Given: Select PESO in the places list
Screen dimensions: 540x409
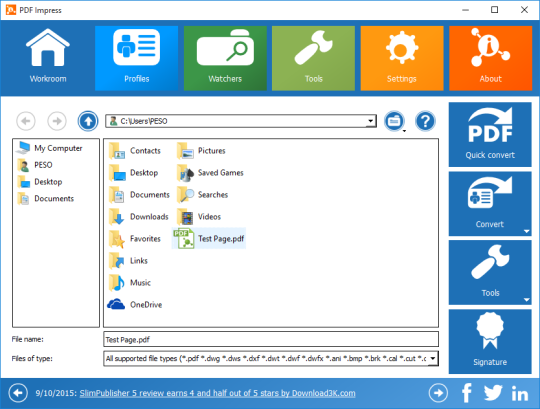Looking at the screenshot, I should (x=35, y=165).
